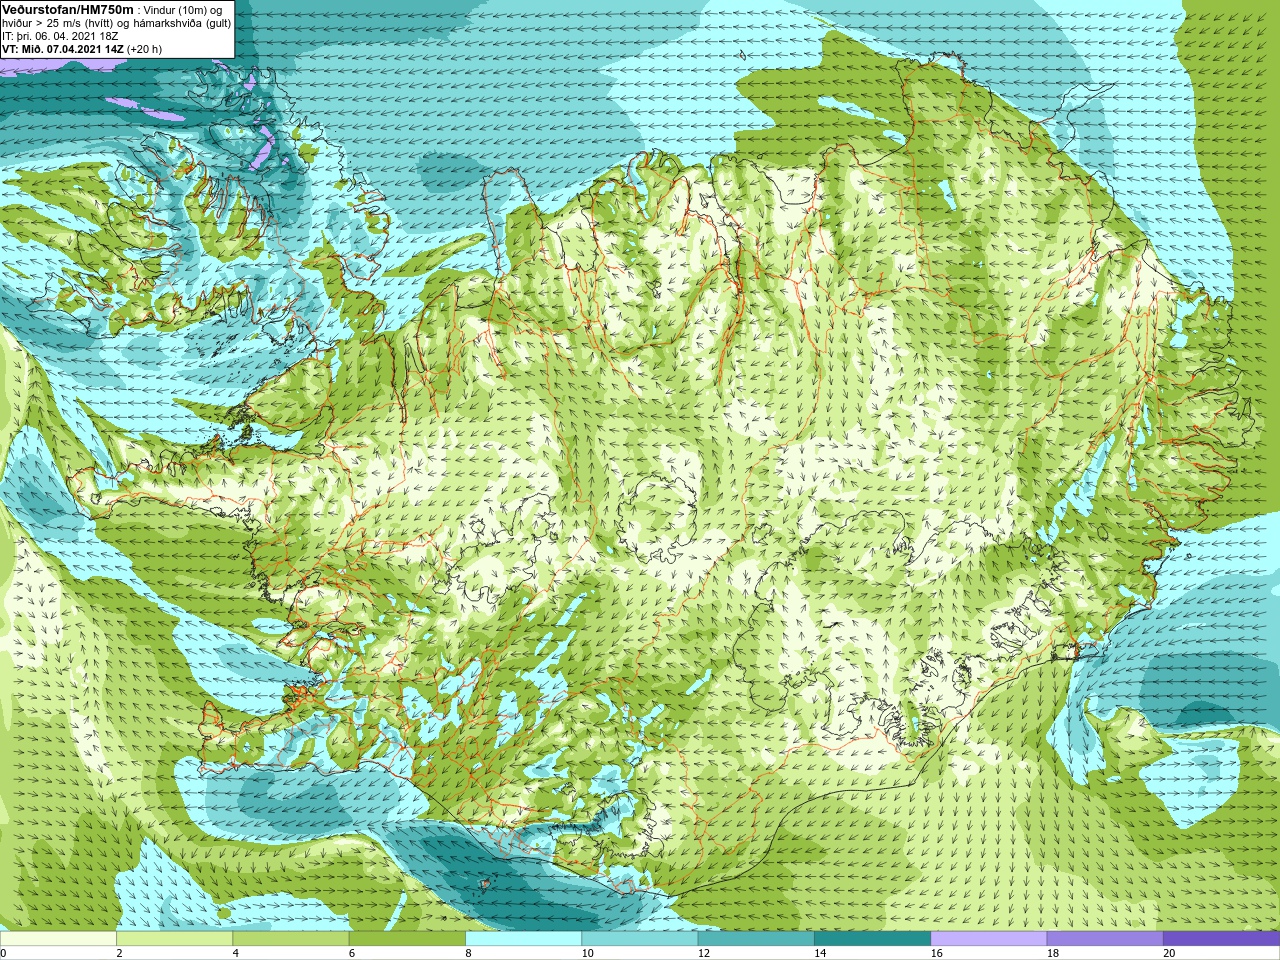
Task: Click the legend scale label '6'
Action: coord(352,953)
